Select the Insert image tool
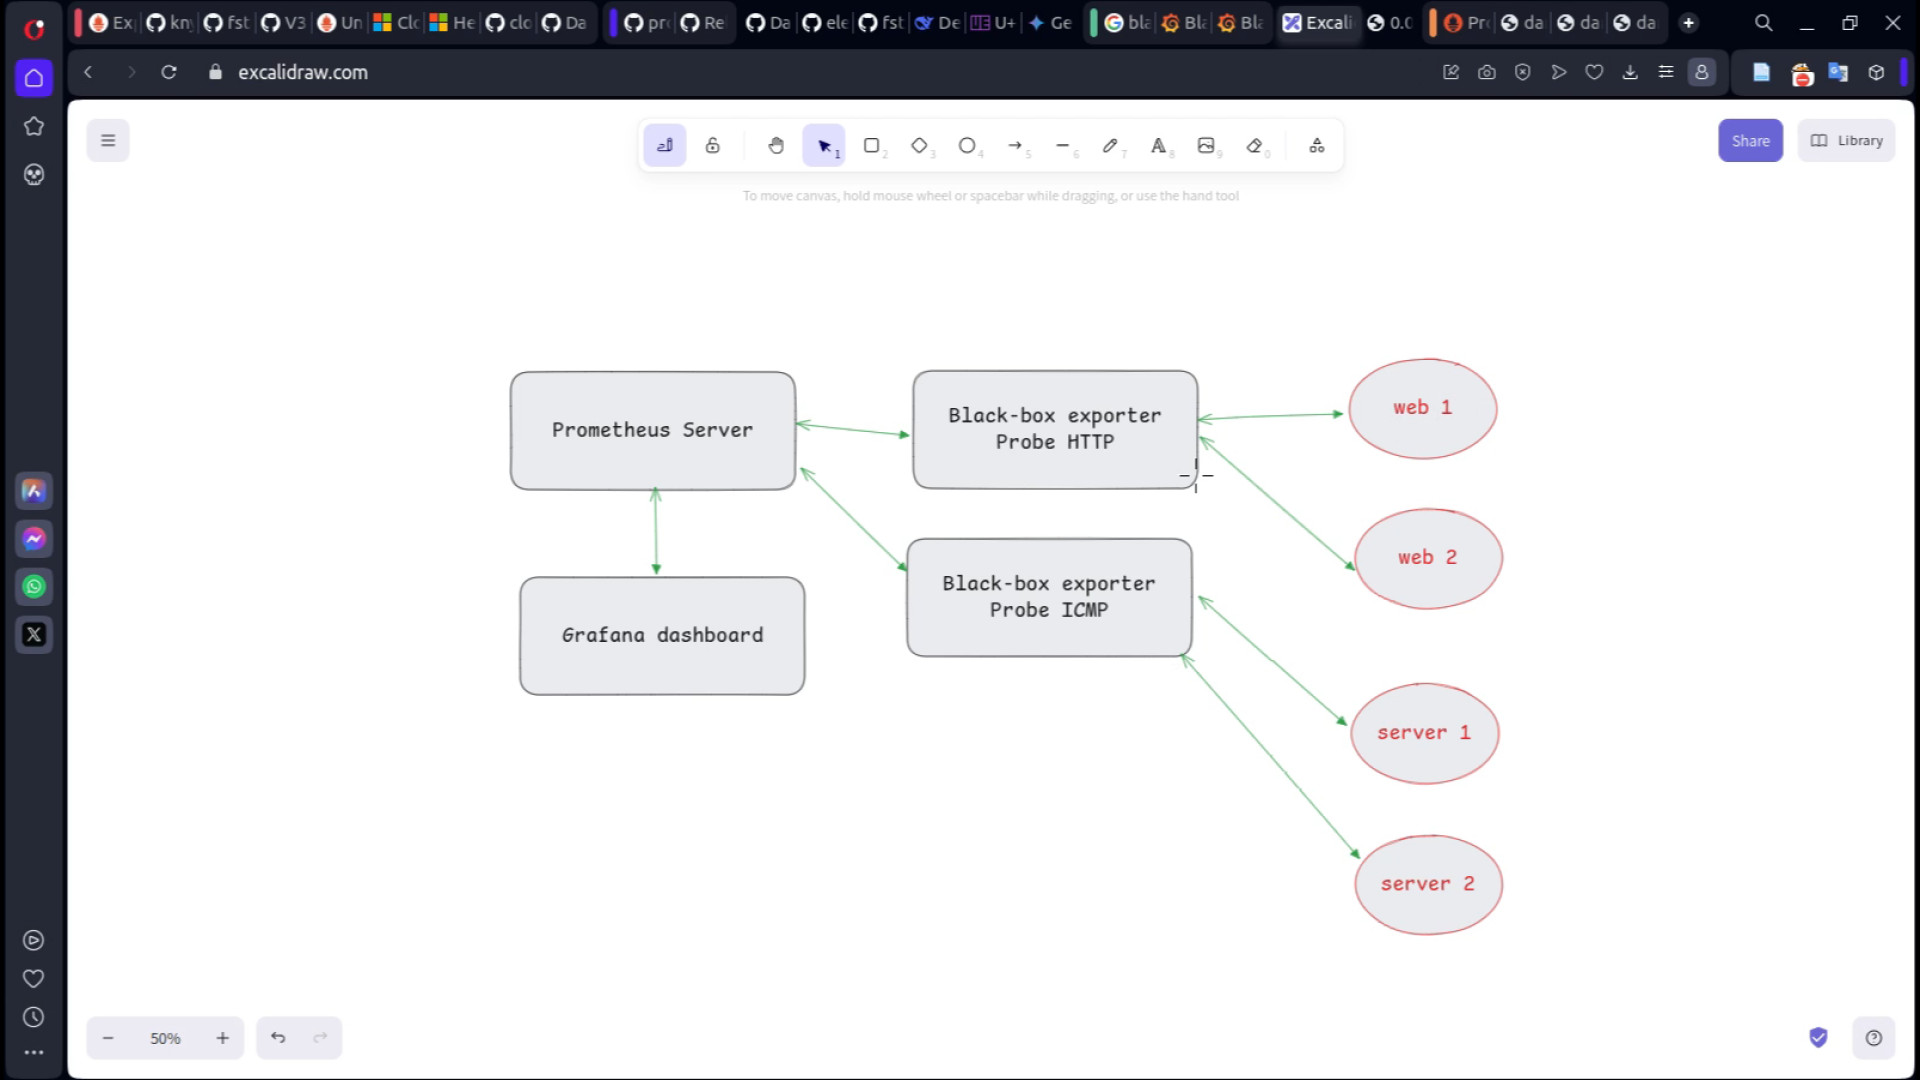The height and width of the screenshot is (1080, 1920). 1206,146
